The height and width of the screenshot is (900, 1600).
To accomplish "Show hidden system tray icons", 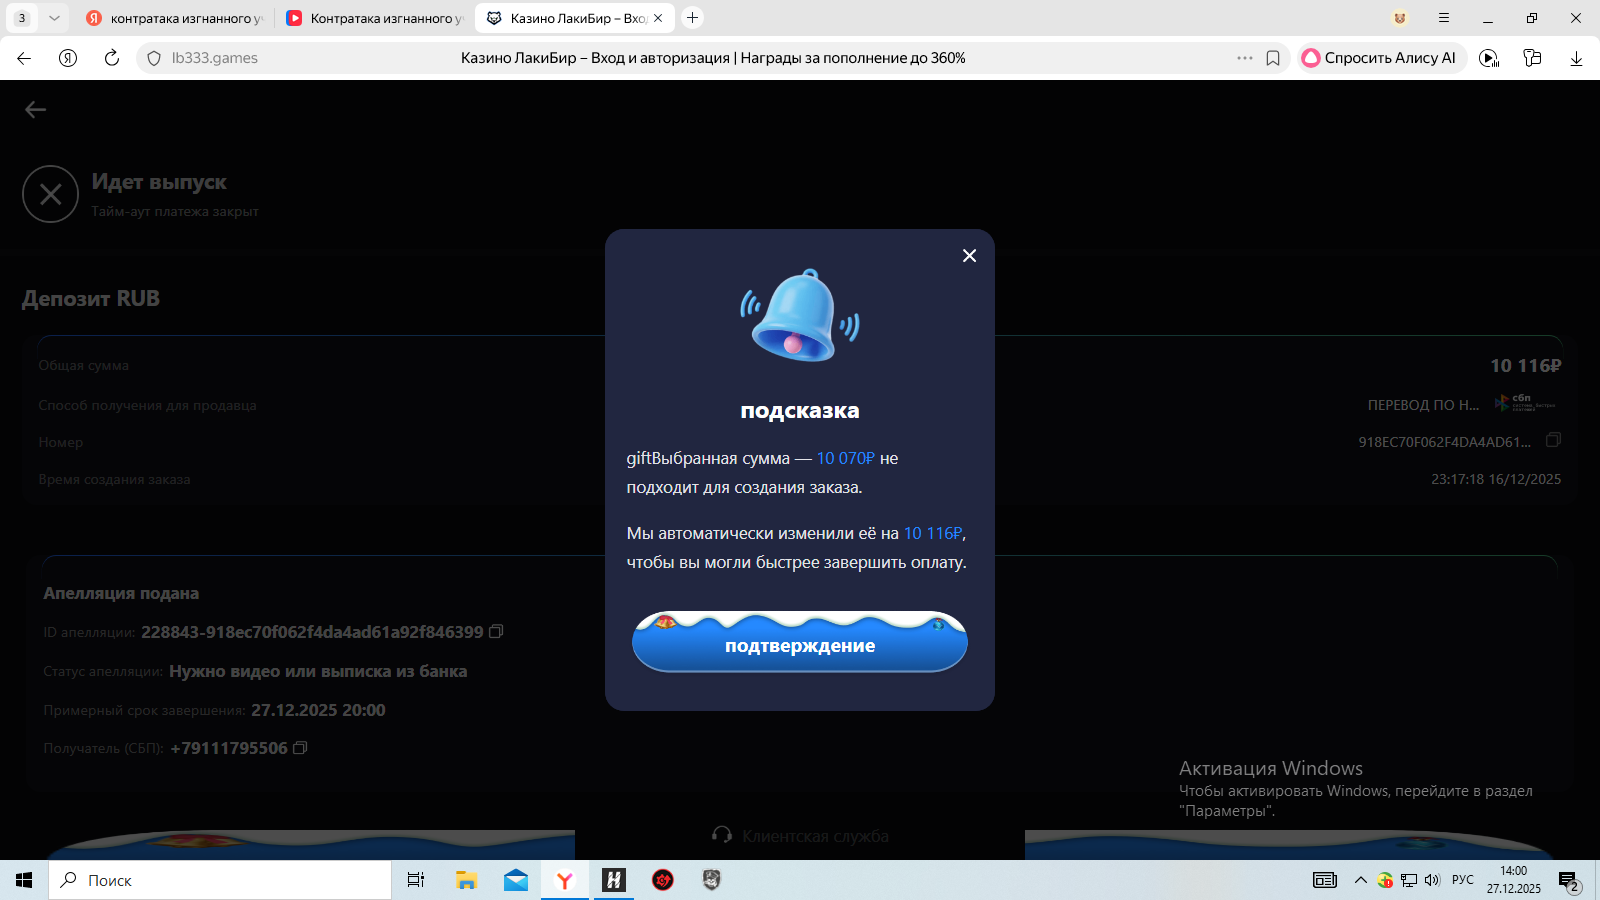I will [x=1360, y=880].
